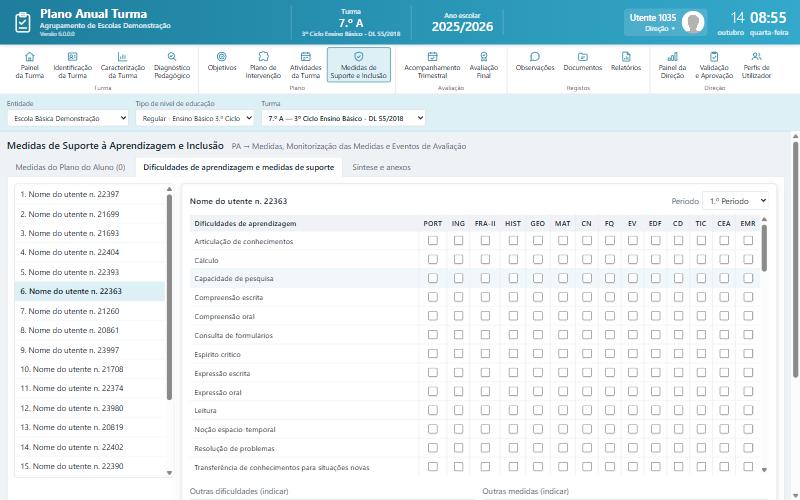The width and height of the screenshot is (800, 500).
Task: Open the Entidade dropdown
Action: (x=68, y=118)
